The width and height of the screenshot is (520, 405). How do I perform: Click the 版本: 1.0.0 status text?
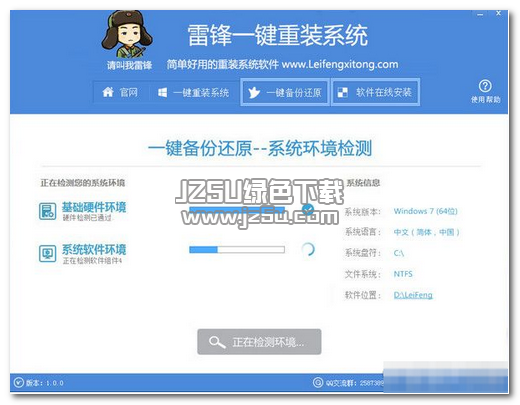click(x=45, y=383)
